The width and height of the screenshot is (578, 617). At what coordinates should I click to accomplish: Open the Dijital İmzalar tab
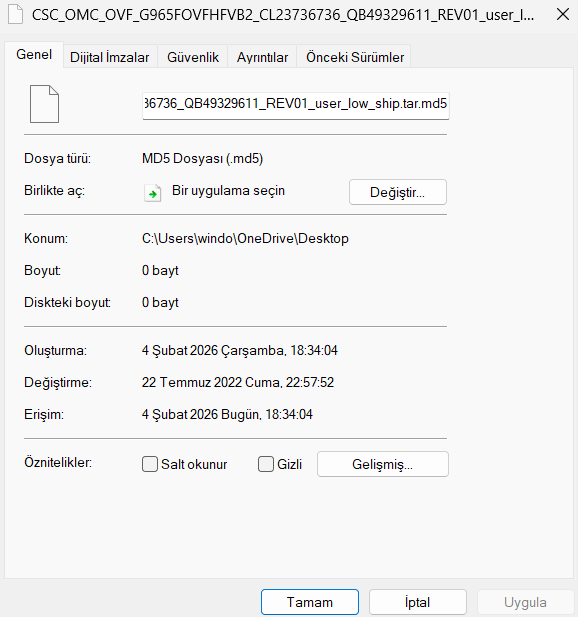pos(110,57)
